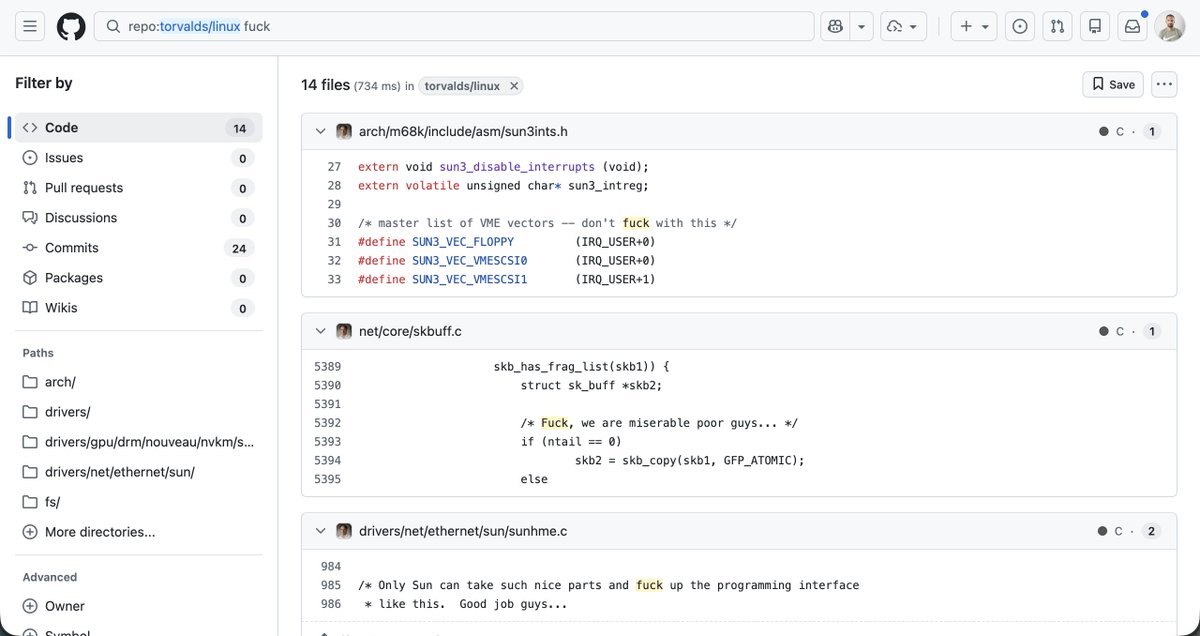The image size is (1200, 636).
Task: Click line number 27 in sun3ints.h
Action: [334, 167]
